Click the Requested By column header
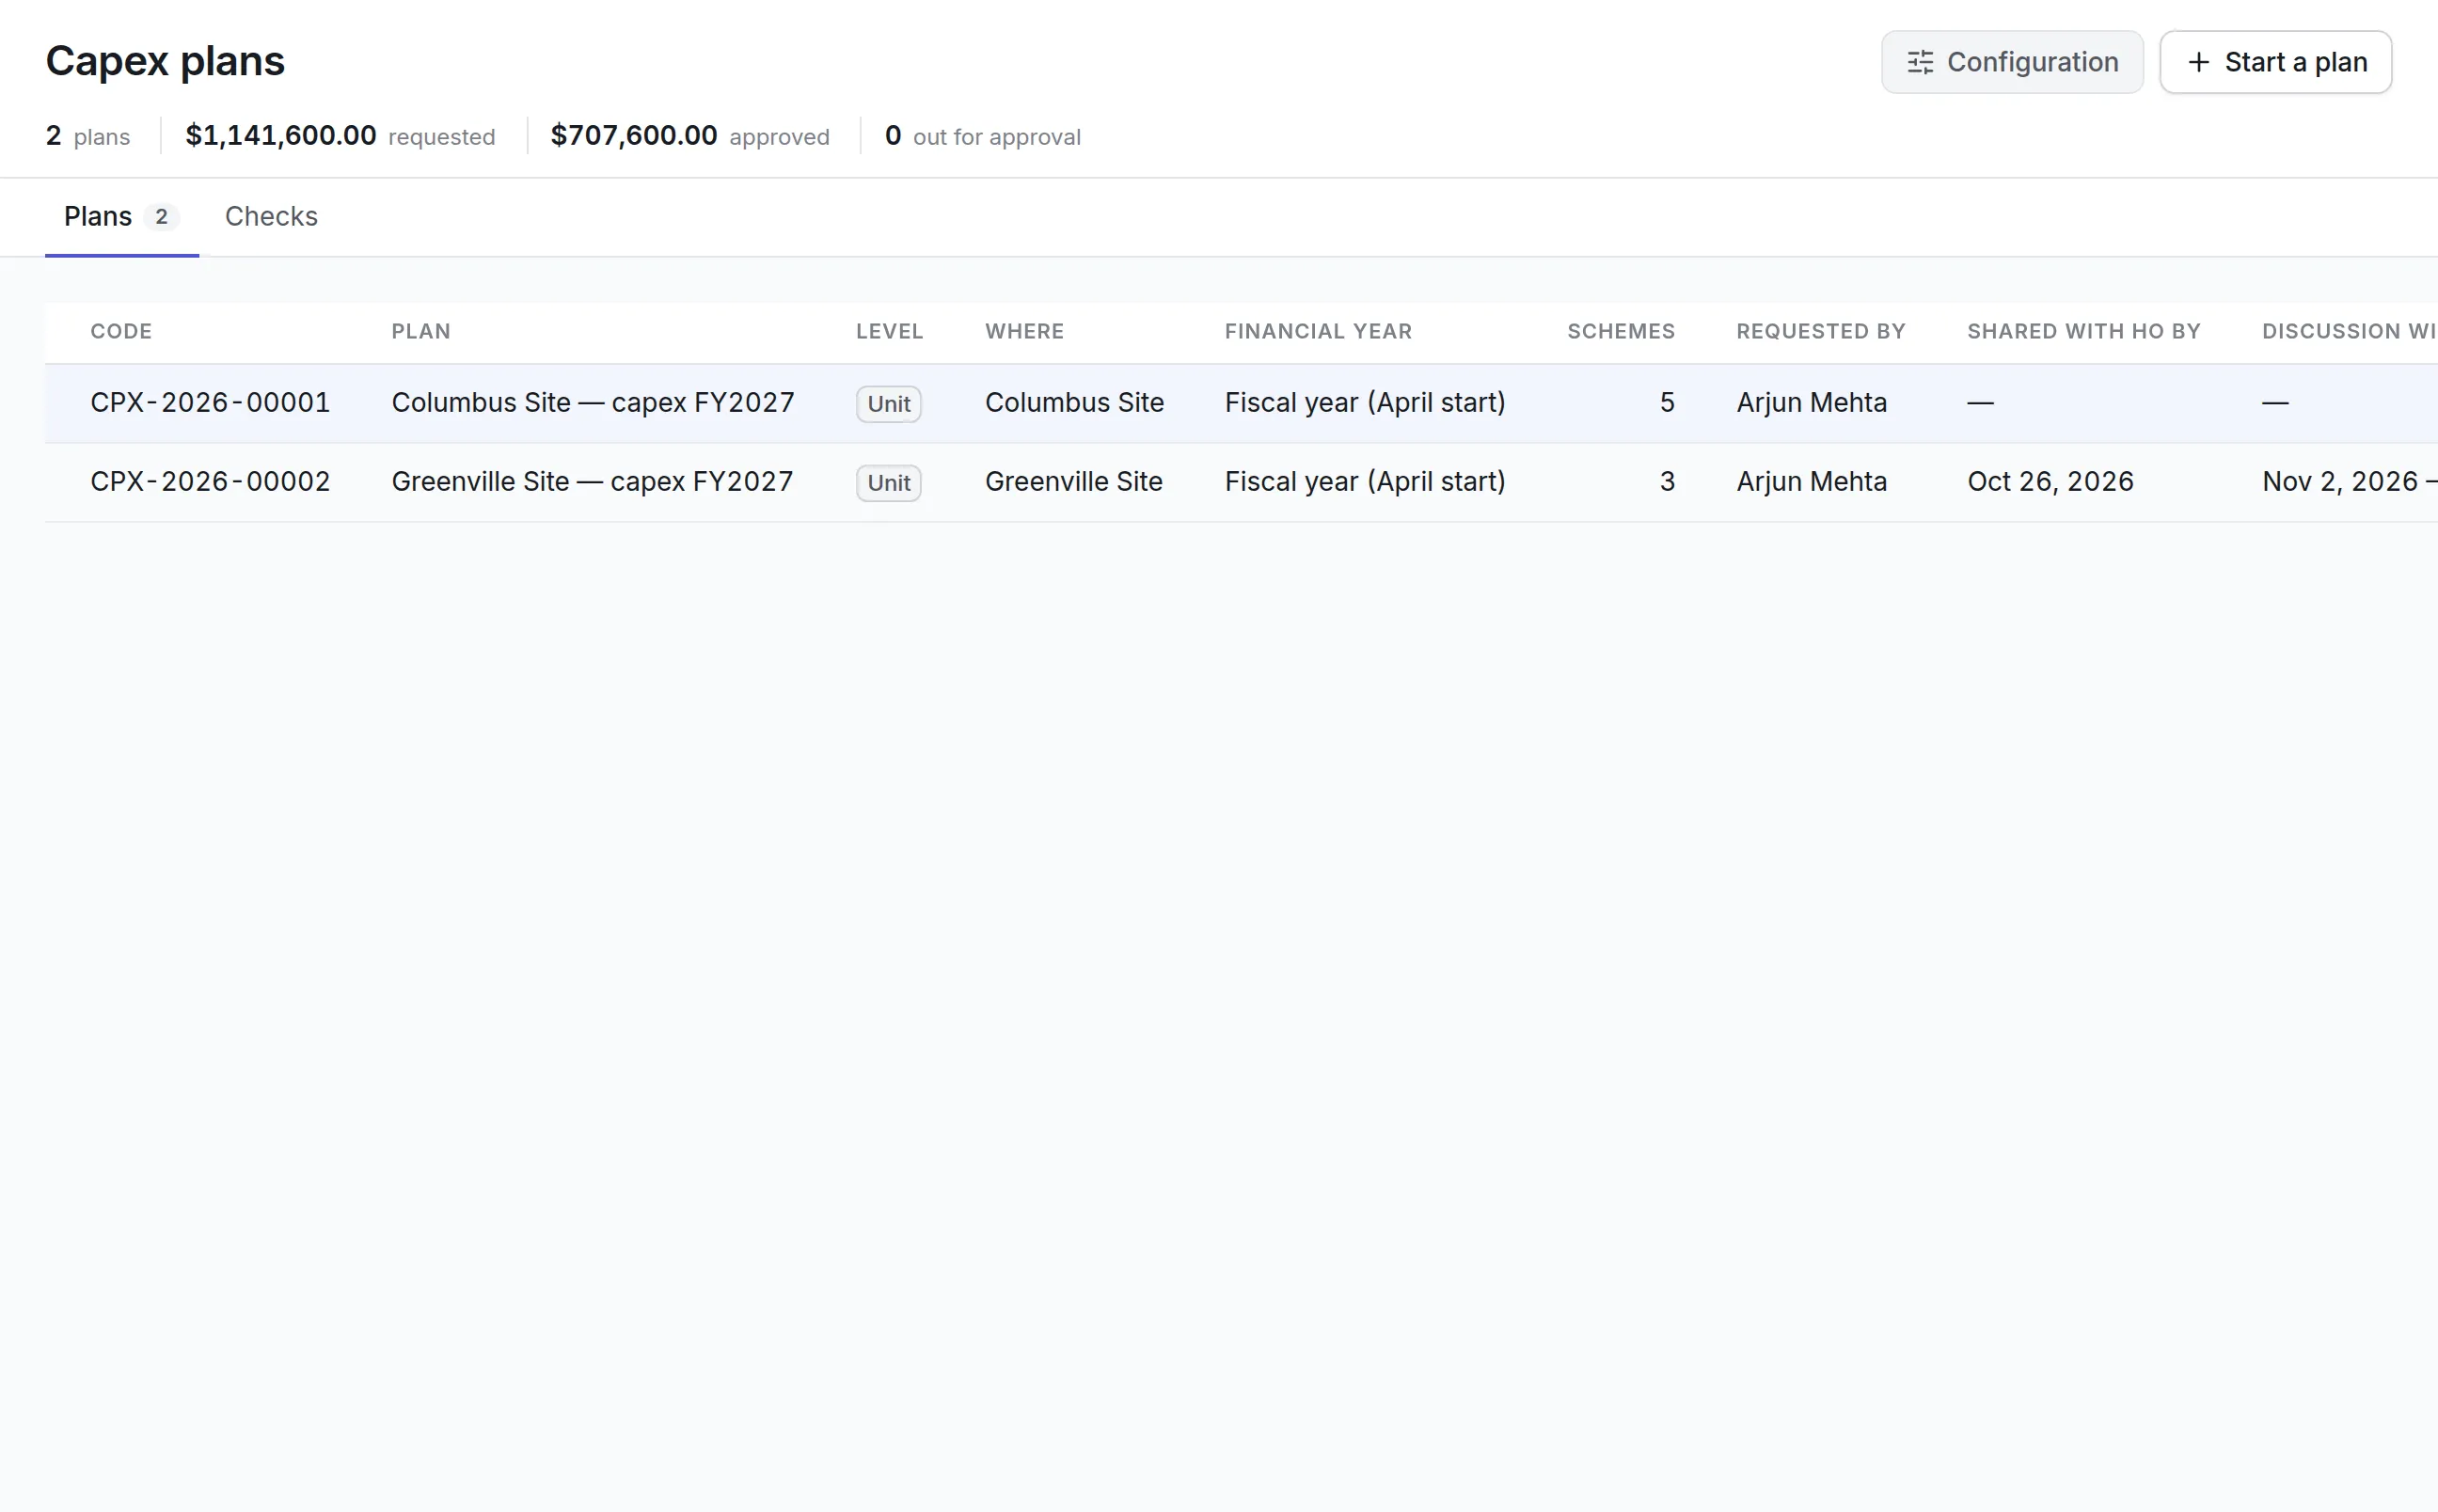 point(1820,331)
